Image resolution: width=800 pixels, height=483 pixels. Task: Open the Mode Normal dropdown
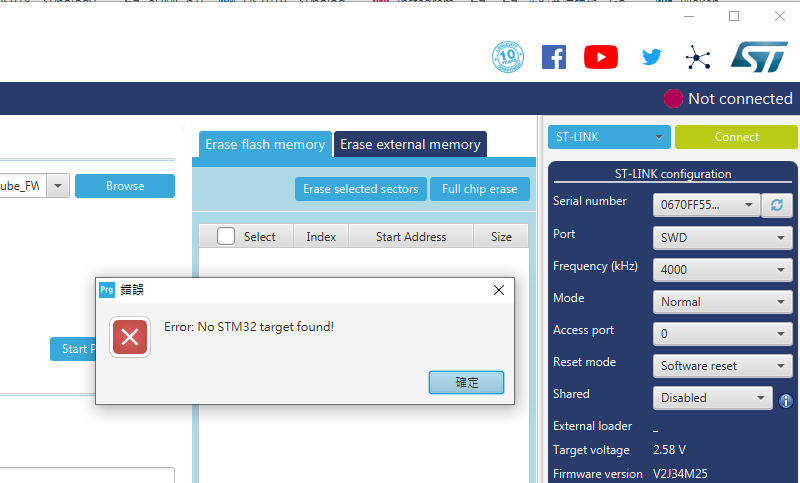pos(722,302)
